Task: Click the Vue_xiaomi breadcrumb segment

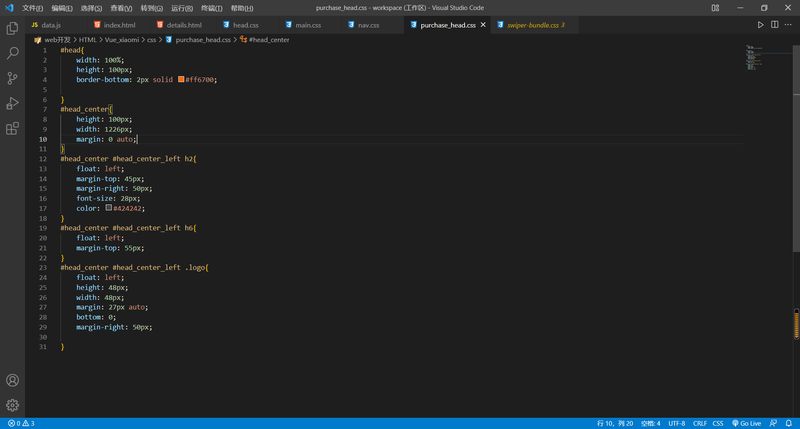Action: coord(121,40)
